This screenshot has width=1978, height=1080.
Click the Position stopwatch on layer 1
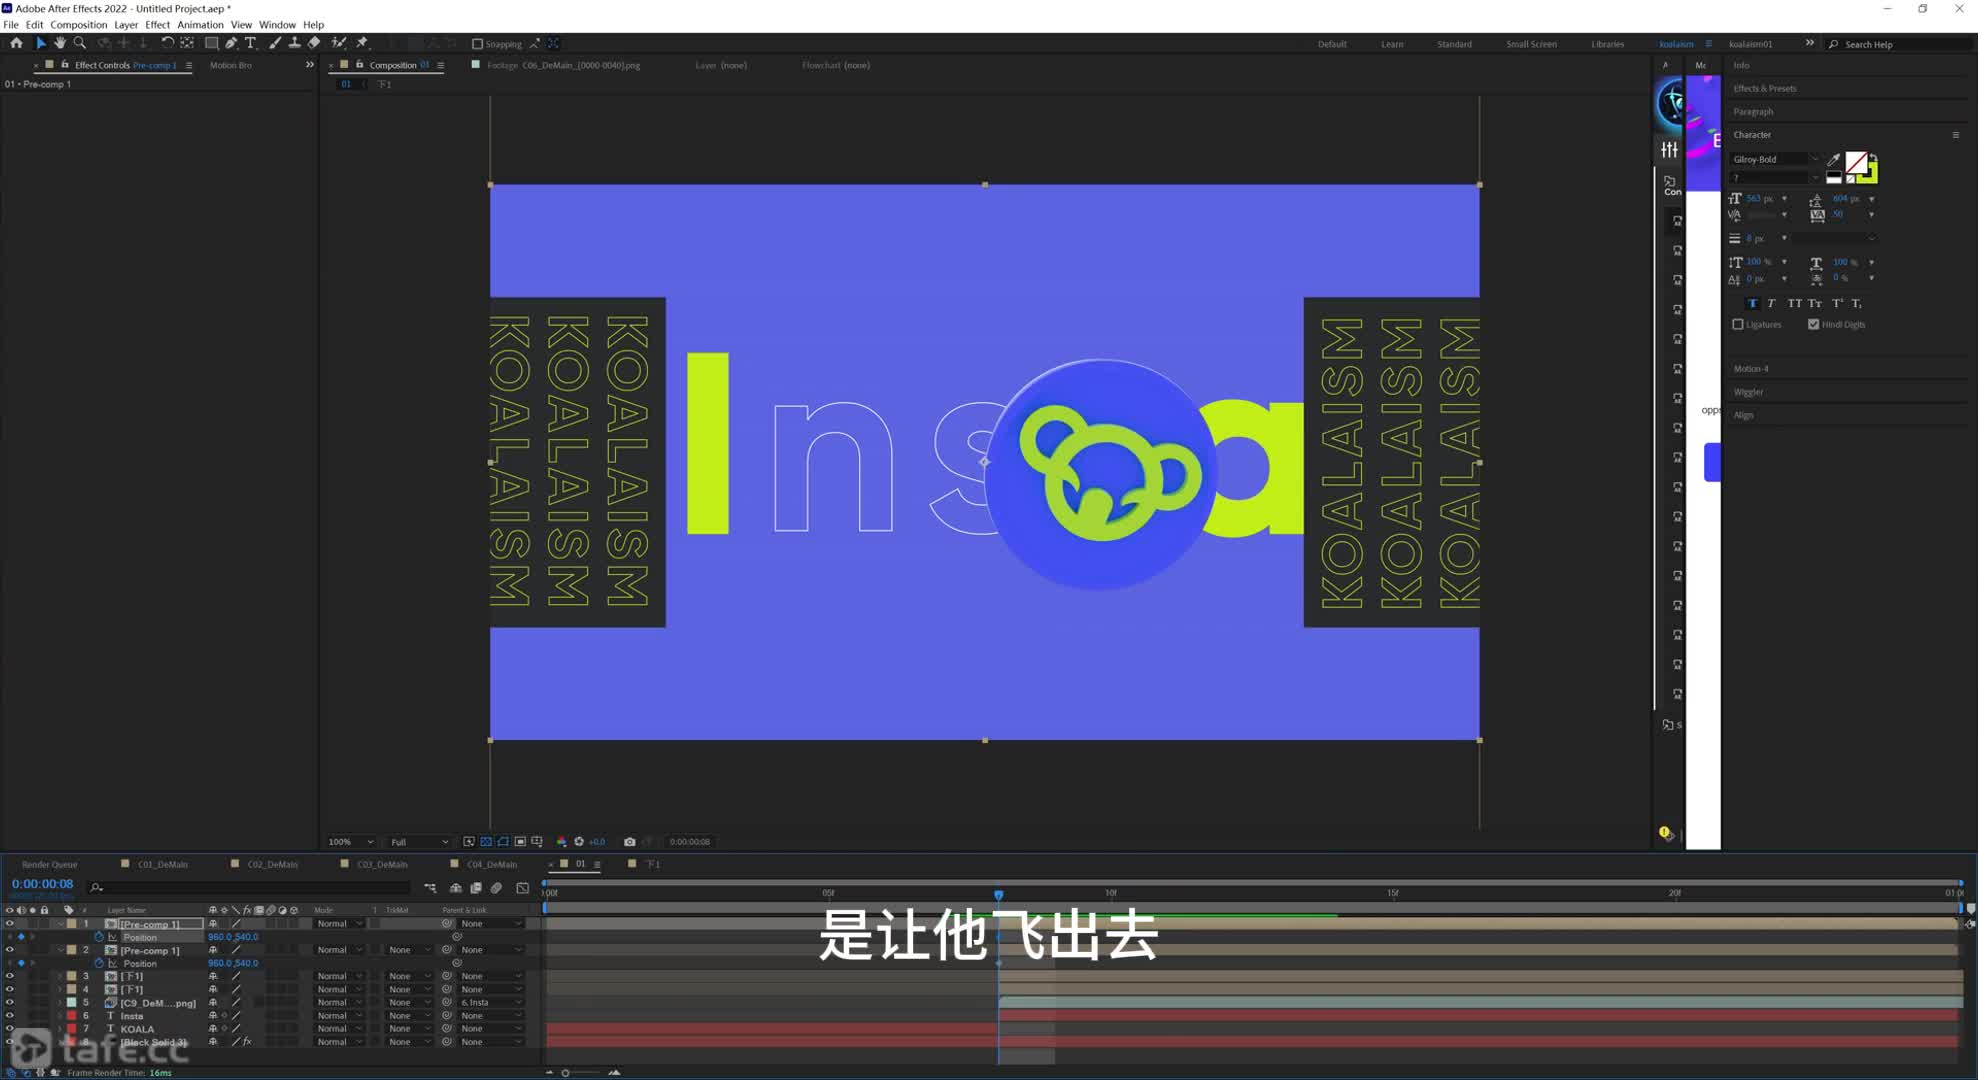99,937
